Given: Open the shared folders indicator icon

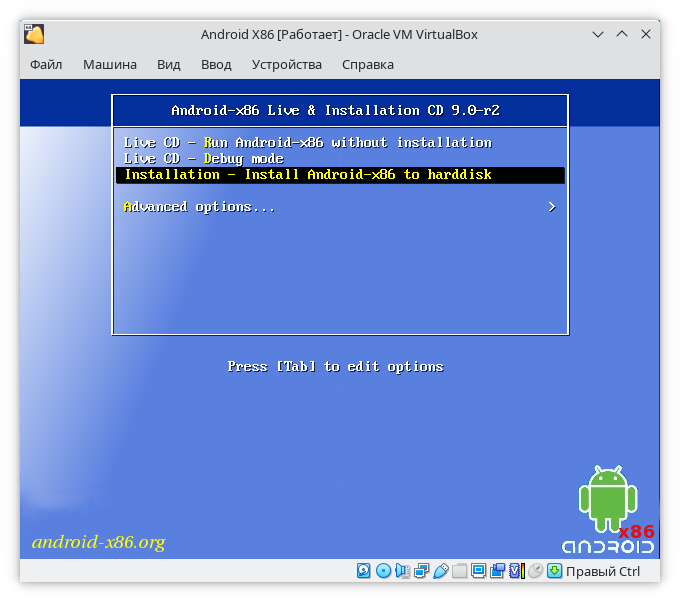Looking at the screenshot, I should pos(460,571).
